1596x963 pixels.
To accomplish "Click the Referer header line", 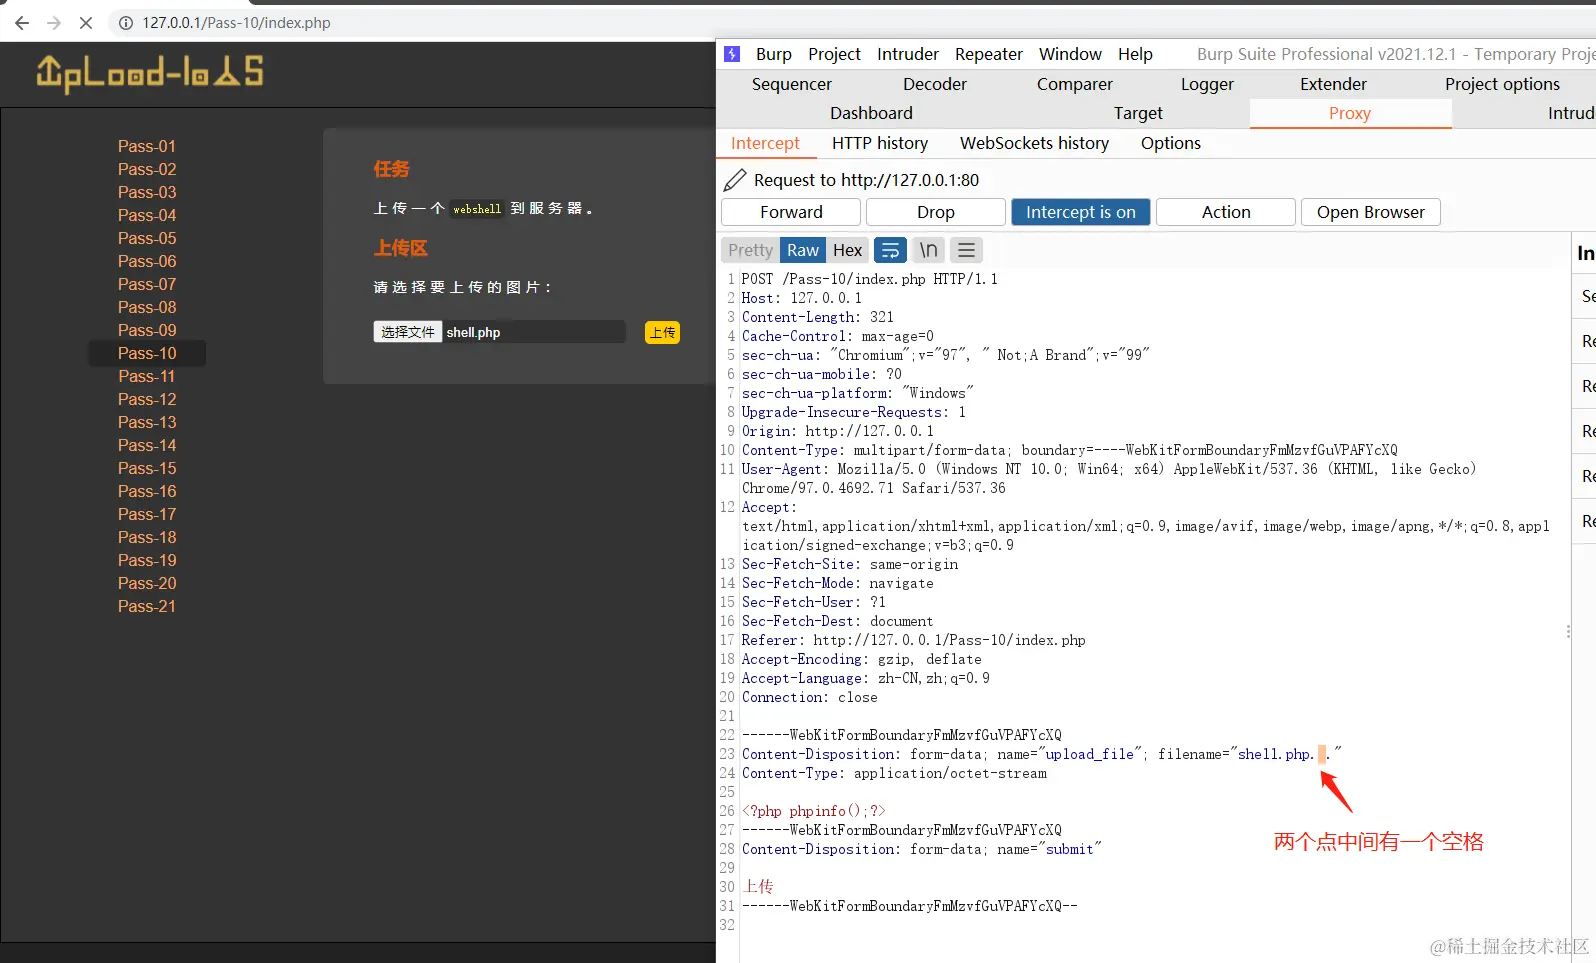I will [913, 640].
